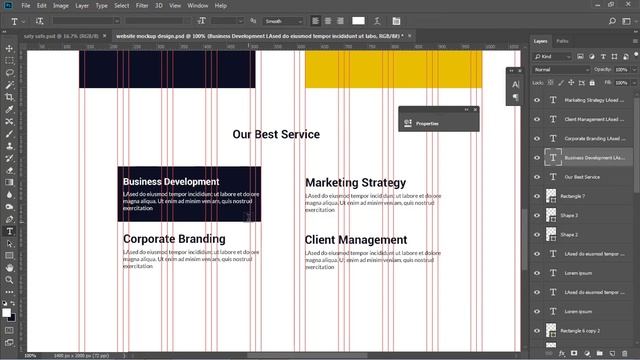Delete layer with trash icon
The image size is (640, 360).
624,353
